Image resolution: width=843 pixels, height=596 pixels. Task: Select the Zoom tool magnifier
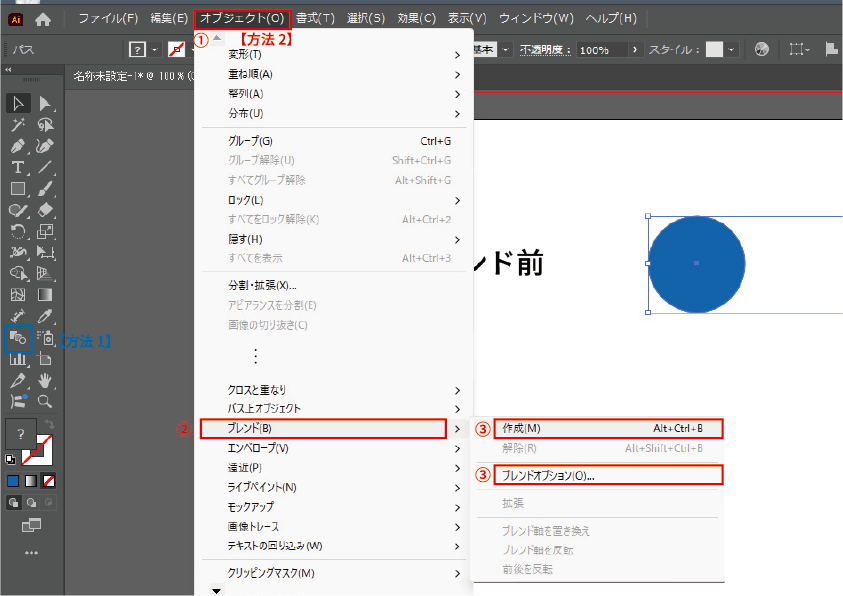click(x=45, y=401)
